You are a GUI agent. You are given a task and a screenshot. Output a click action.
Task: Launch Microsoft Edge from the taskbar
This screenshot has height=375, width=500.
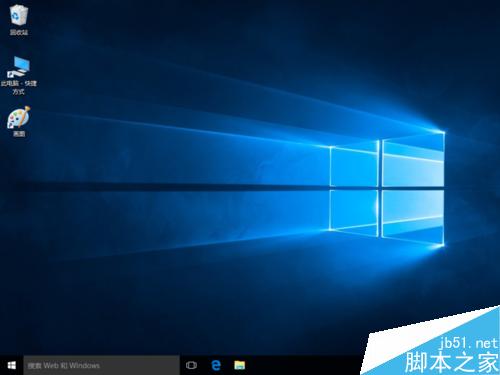[x=216, y=365]
